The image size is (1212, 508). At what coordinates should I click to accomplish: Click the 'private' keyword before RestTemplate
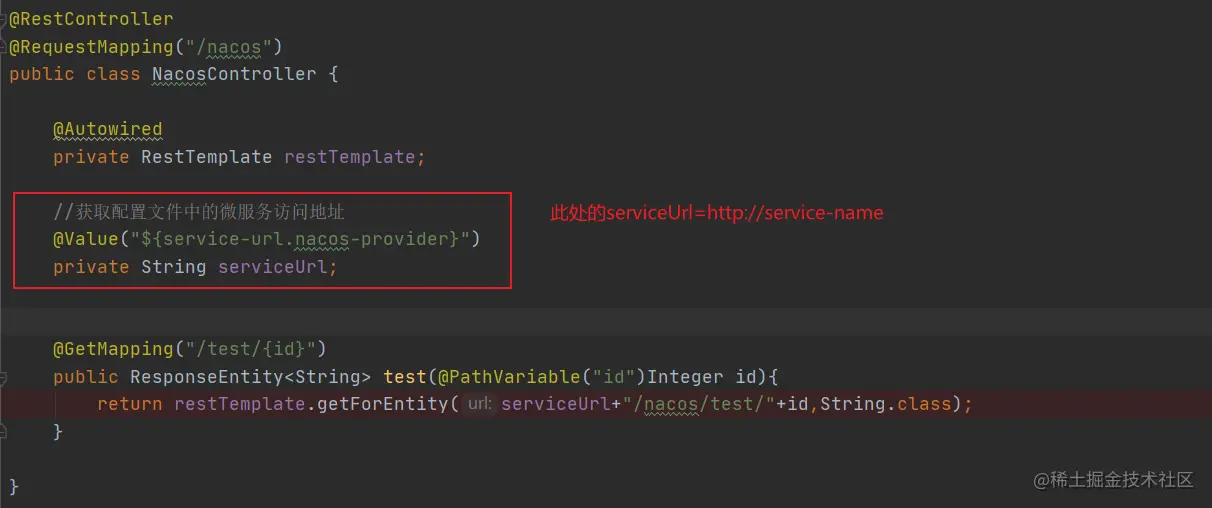pos(91,157)
